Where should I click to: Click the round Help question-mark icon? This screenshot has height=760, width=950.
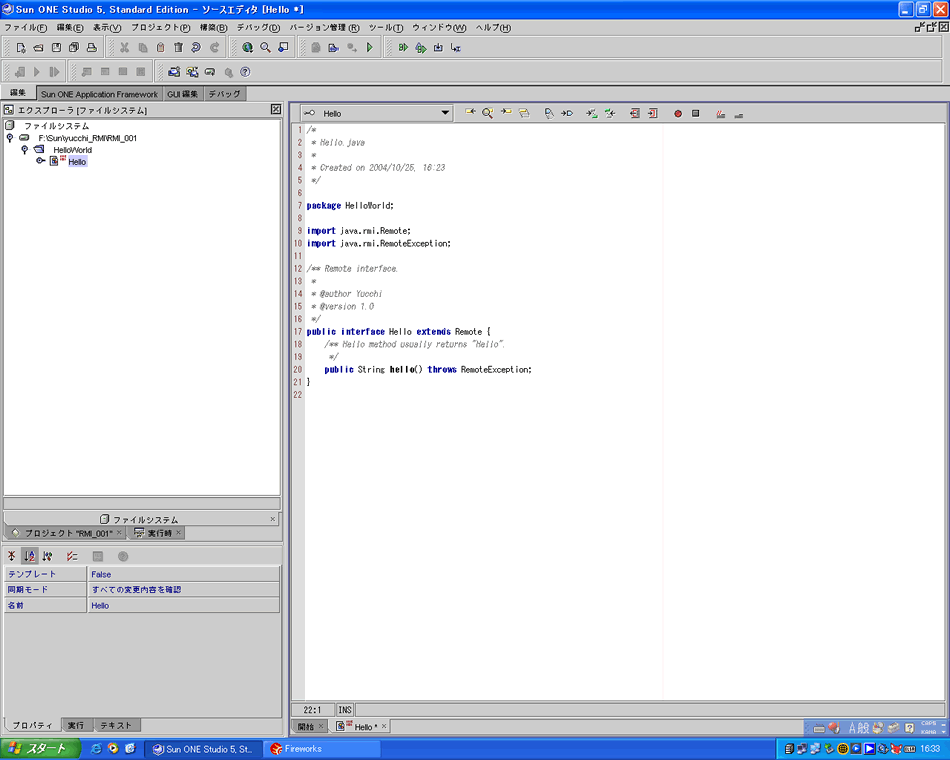click(x=245, y=72)
